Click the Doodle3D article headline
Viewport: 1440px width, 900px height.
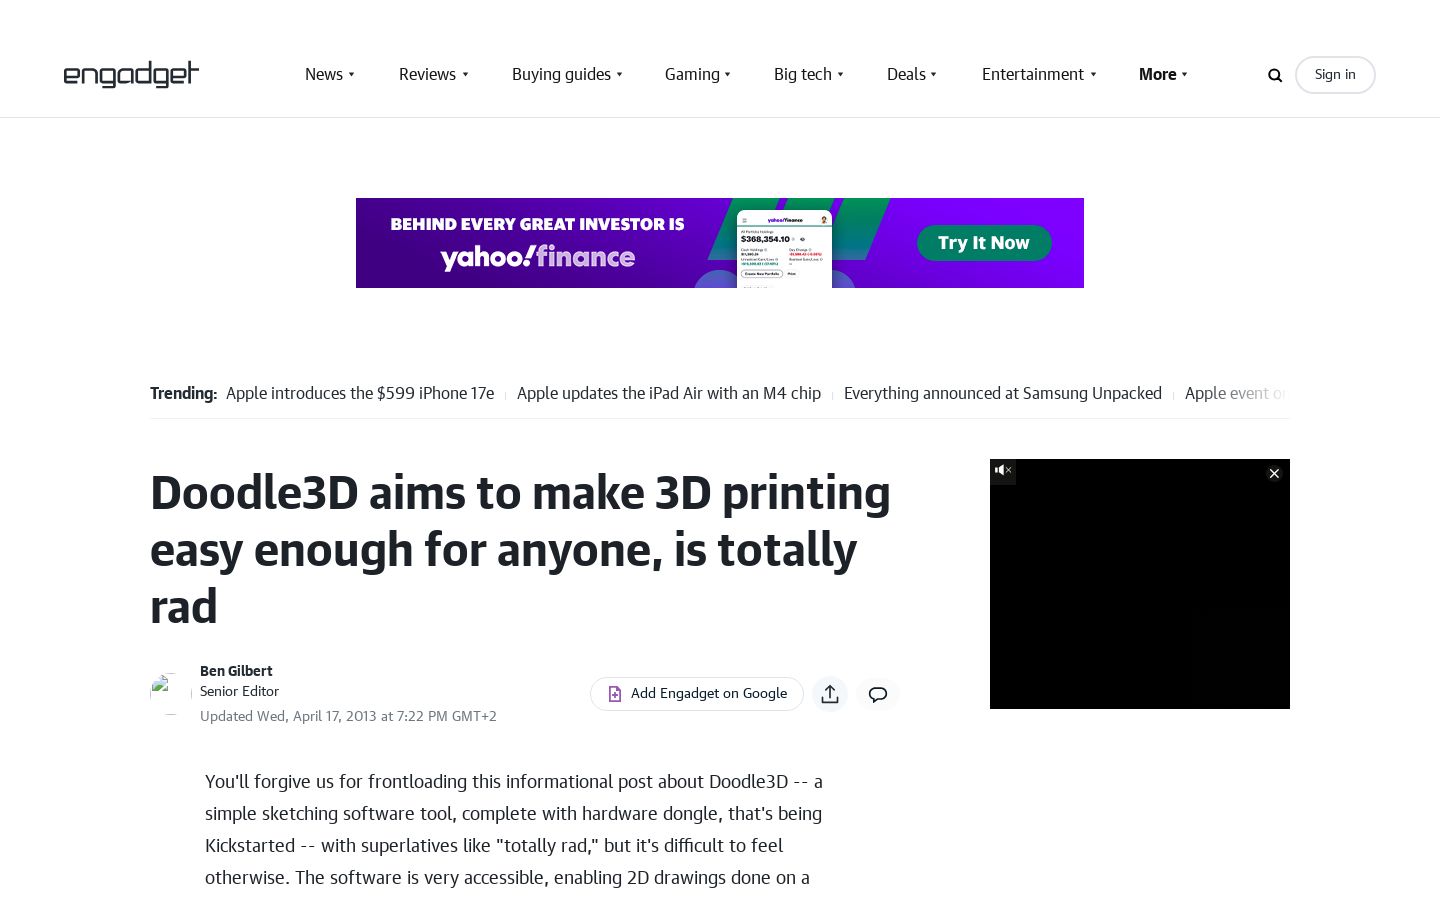pyautogui.click(x=520, y=549)
